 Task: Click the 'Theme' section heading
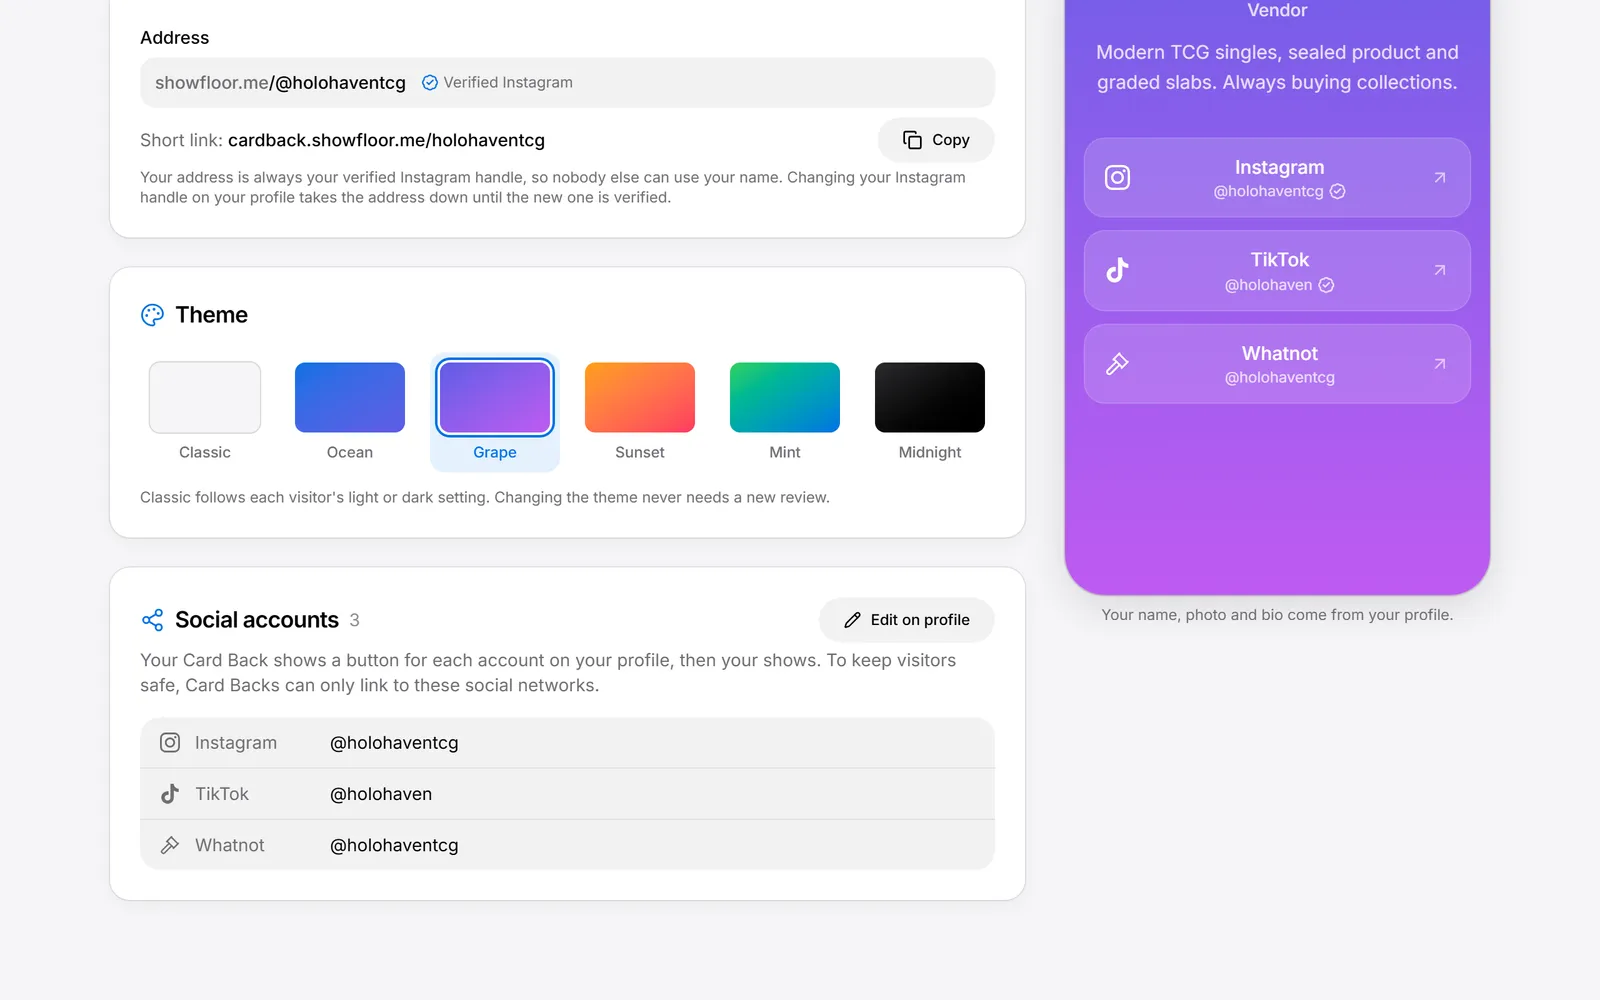pyautogui.click(x=211, y=315)
